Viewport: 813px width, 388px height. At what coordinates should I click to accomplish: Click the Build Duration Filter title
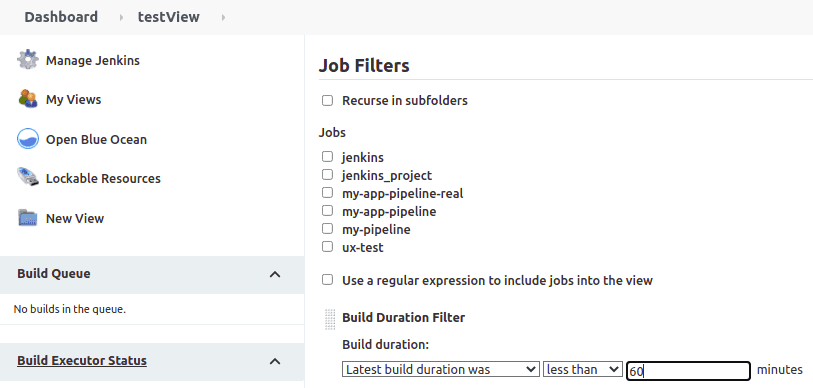click(403, 317)
